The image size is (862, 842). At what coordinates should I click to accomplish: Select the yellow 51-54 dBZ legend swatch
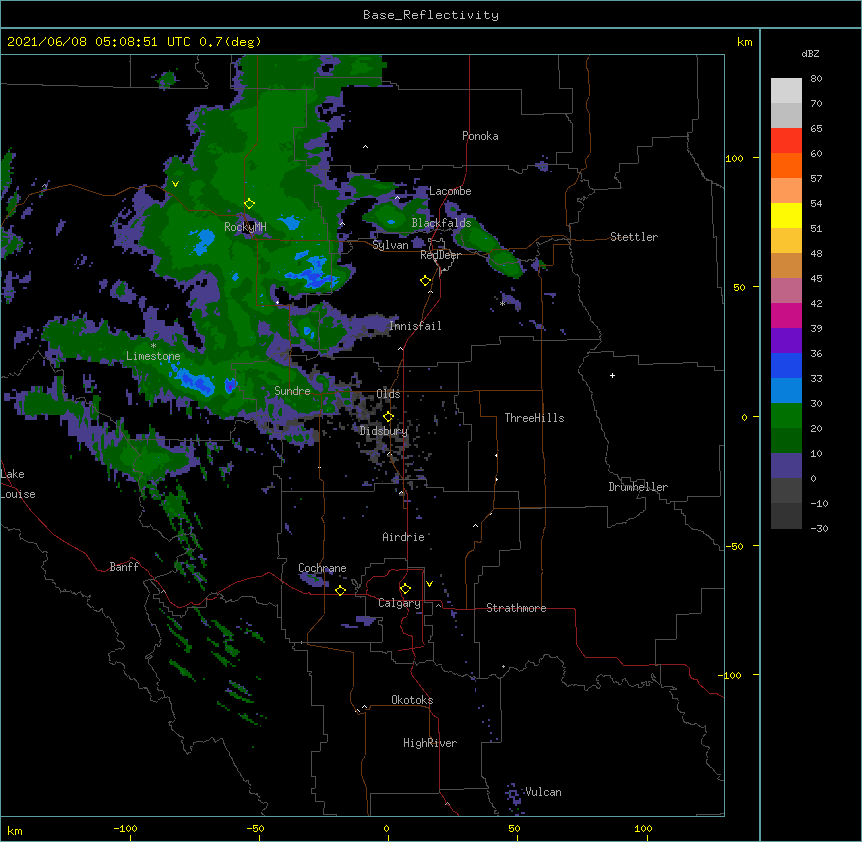(x=786, y=215)
